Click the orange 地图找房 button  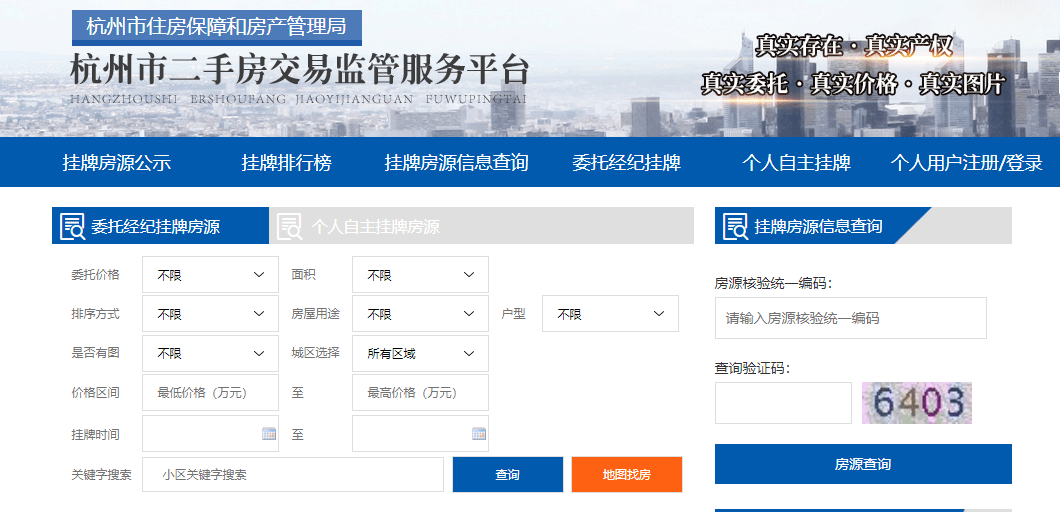(627, 475)
